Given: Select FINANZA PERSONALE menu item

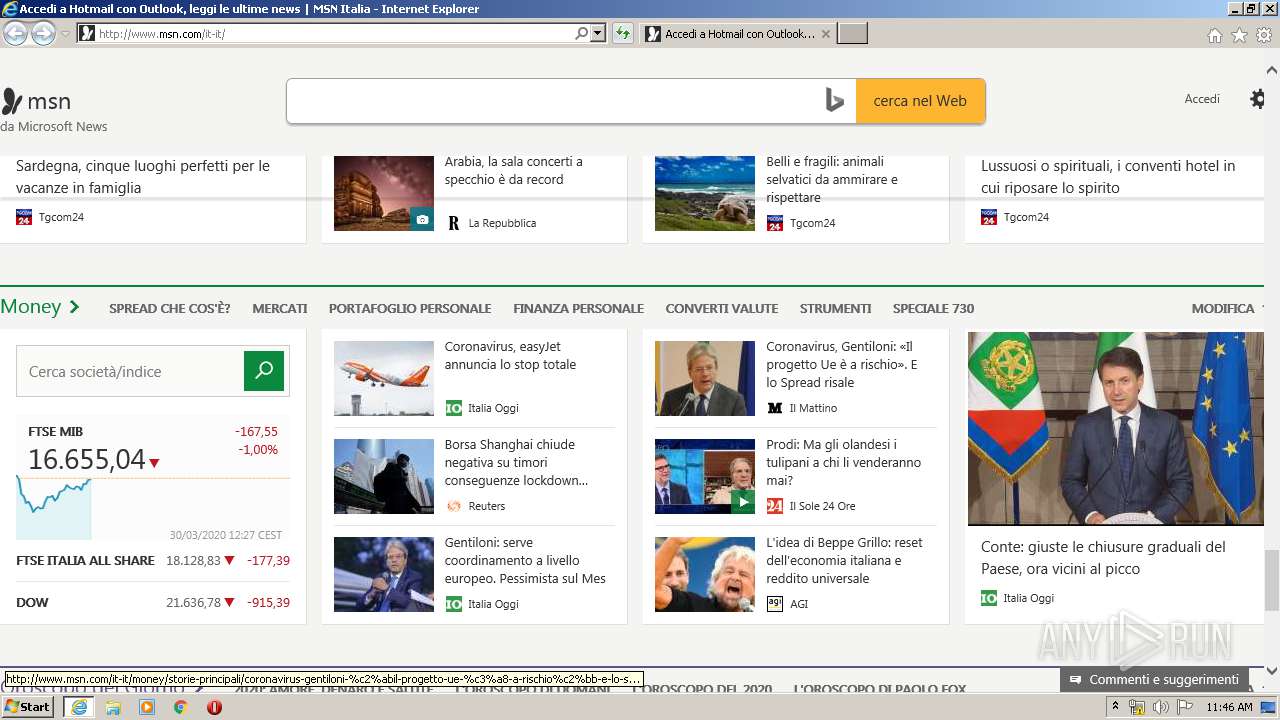Looking at the screenshot, I should [578, 308].
